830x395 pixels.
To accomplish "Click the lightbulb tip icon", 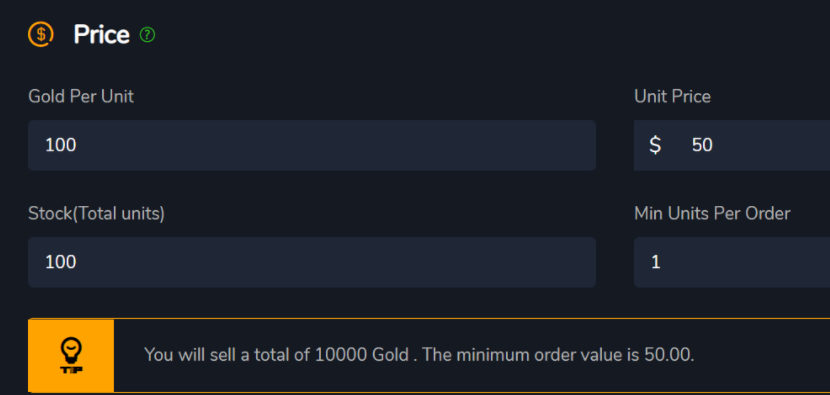I will point(71,350).
